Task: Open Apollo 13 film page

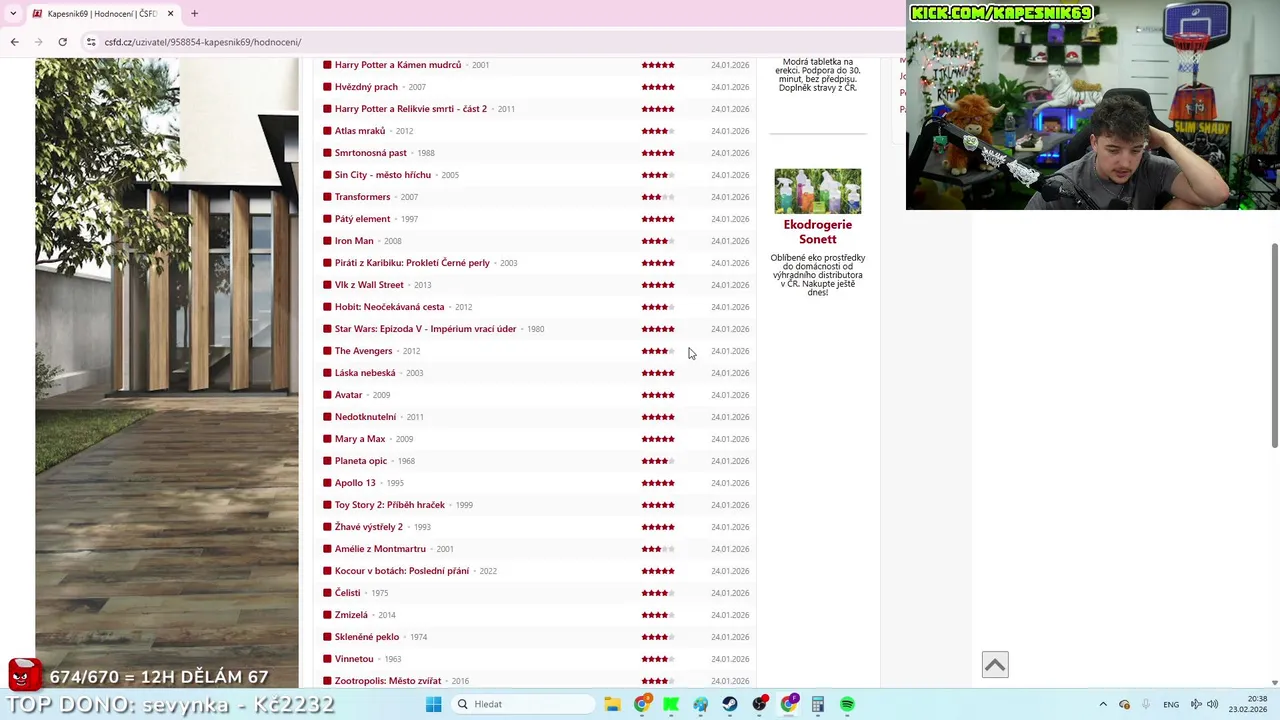Action: coord(355,483)
